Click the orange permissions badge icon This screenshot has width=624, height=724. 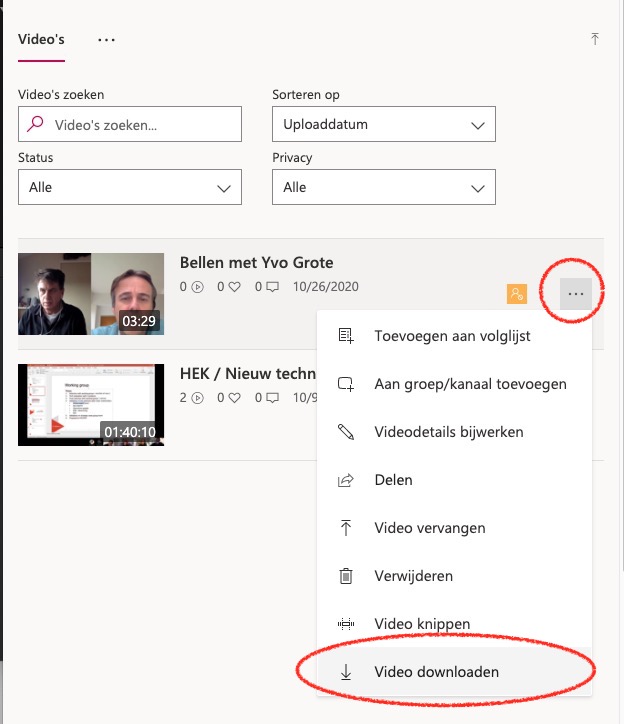(x=516, y=293)
